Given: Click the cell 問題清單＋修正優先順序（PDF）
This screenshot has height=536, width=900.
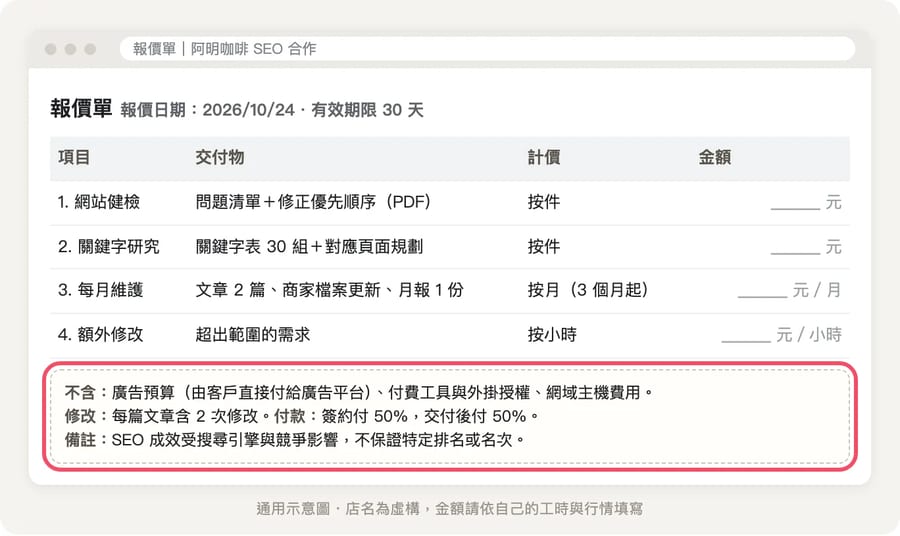Looking at the screenshot, I should 313,202.
